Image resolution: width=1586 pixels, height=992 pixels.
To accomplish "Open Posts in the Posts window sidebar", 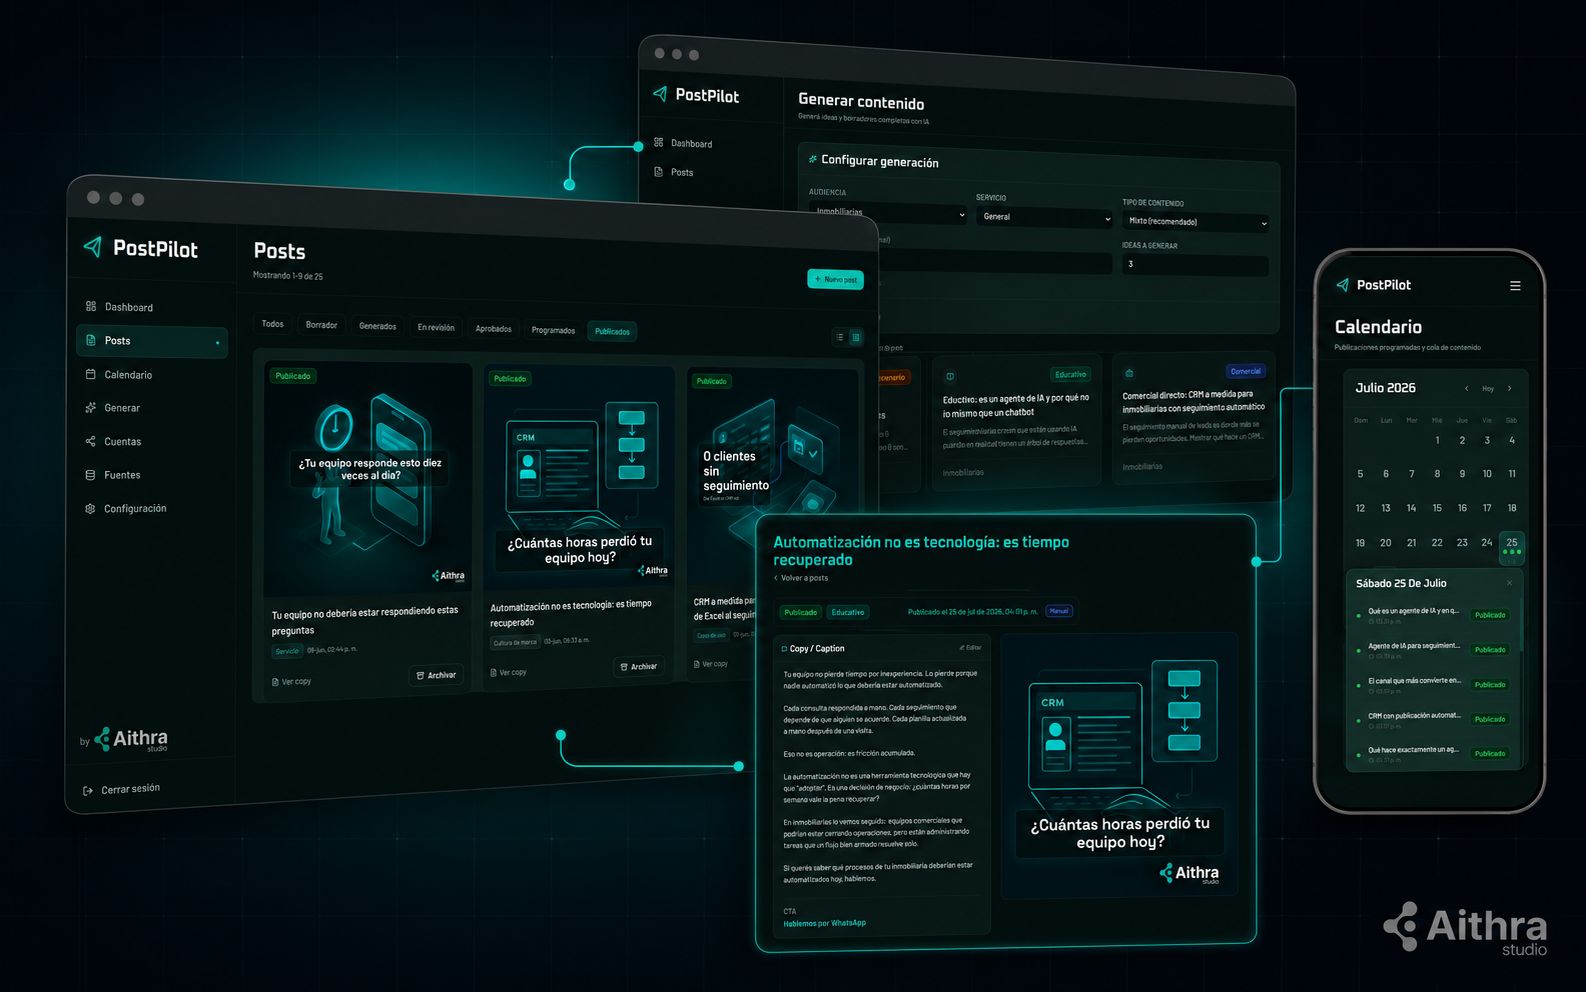I will tap(152, 341).
